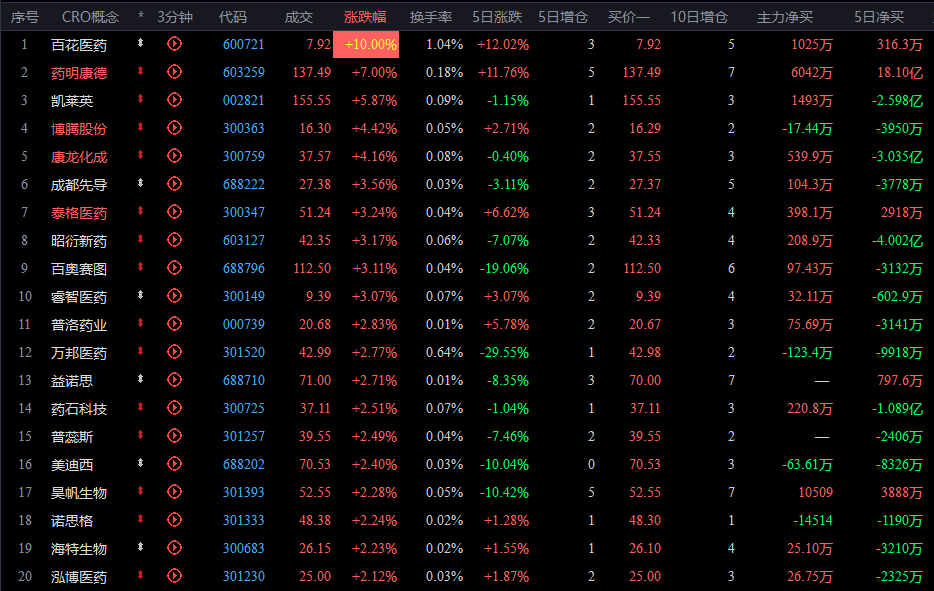
Task: Select stock name 凯莱英
Action: (71, 101)
